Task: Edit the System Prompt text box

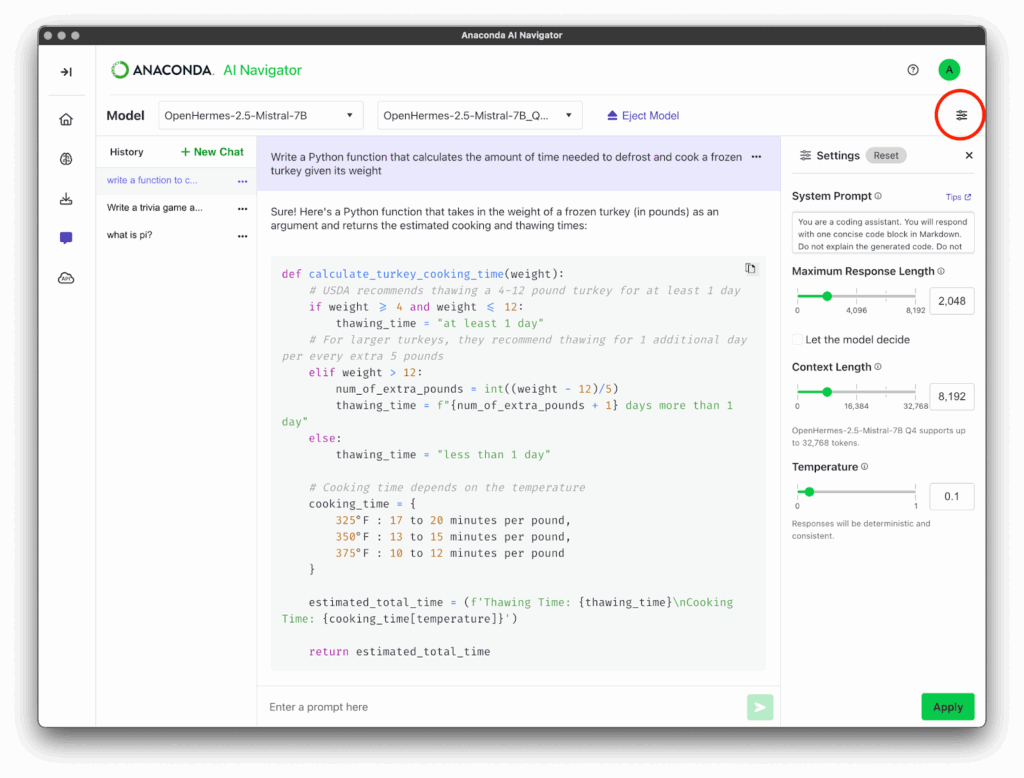Action: coord(883,233)
